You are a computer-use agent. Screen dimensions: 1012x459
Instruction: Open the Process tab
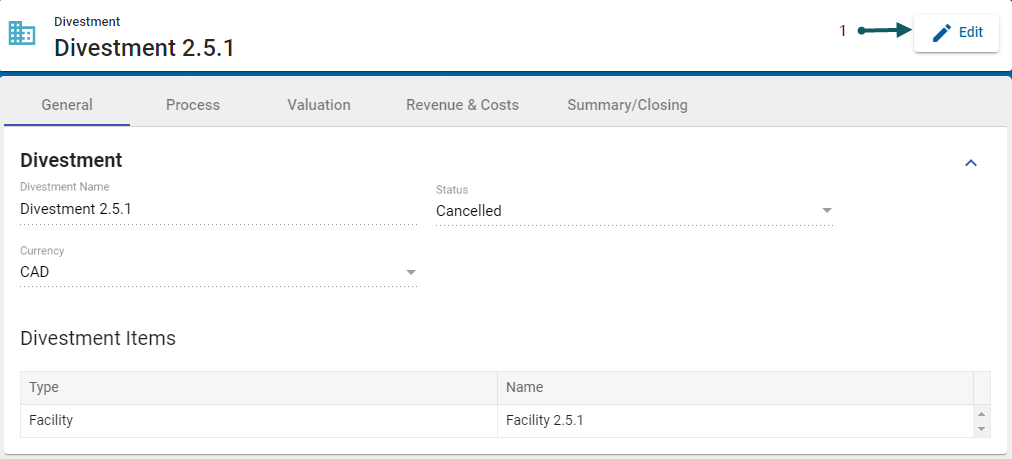[193, 105]
